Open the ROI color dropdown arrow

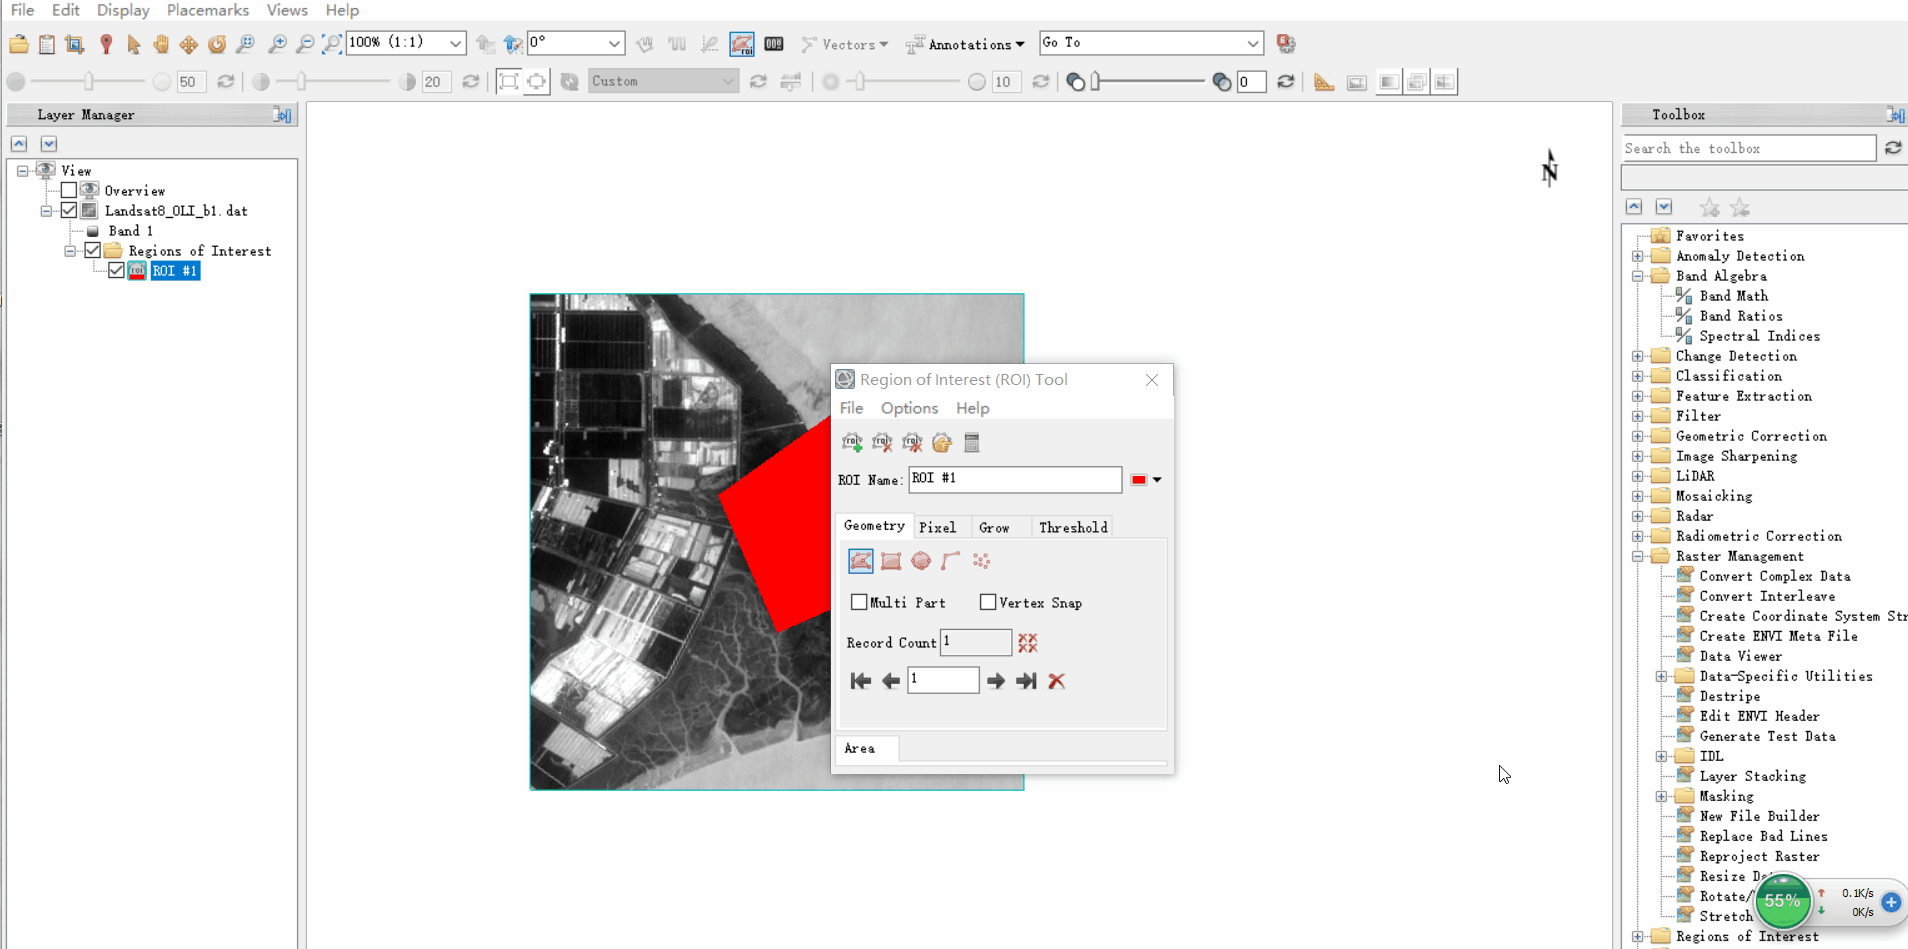(x=1157, y=480)
